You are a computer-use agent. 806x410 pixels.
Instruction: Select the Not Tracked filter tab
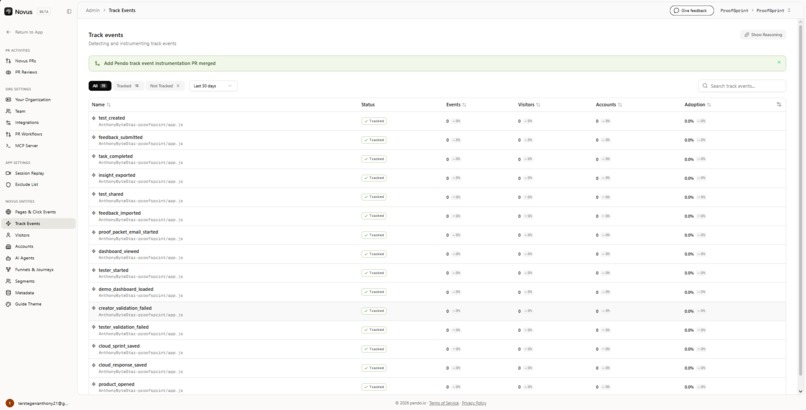164,86
